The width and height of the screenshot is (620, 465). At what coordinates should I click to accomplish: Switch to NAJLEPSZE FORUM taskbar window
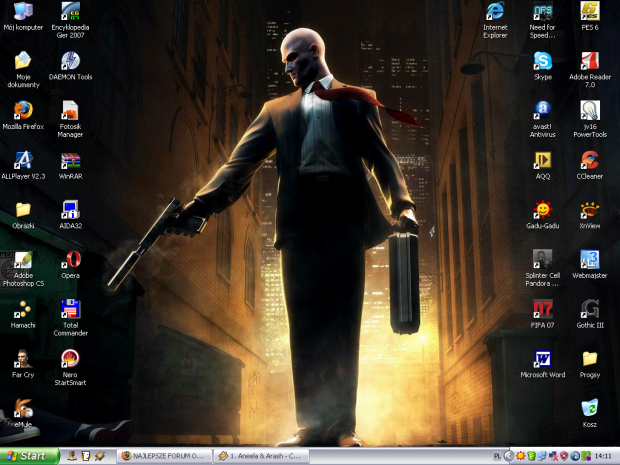tap(162, 456)
